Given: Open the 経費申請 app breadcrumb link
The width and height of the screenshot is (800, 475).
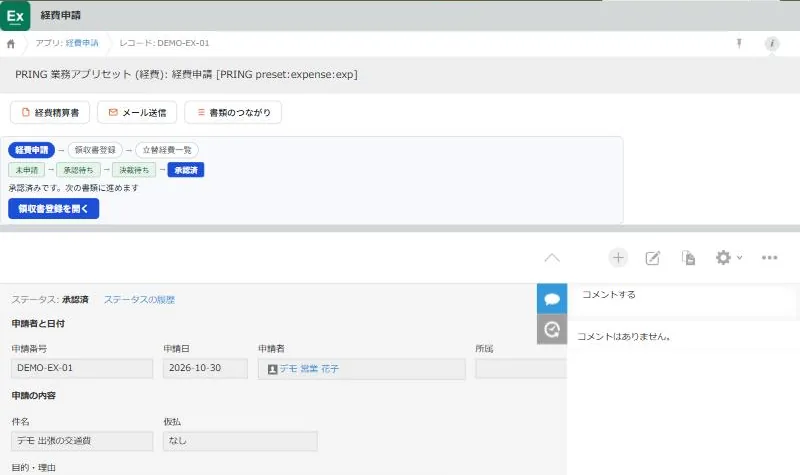Looking at the screenshot, I should (82, 43).
